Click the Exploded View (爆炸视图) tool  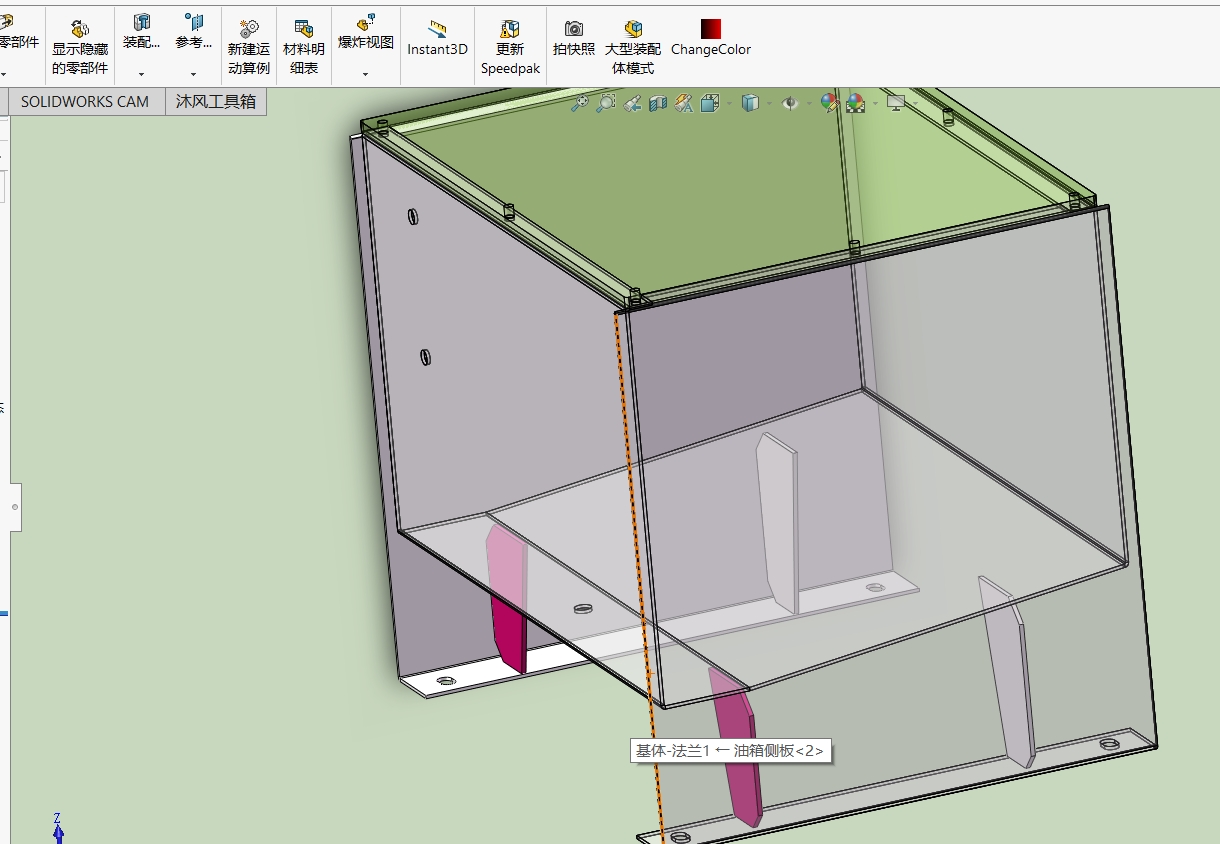pyautogui.click(x=365, y=33)
